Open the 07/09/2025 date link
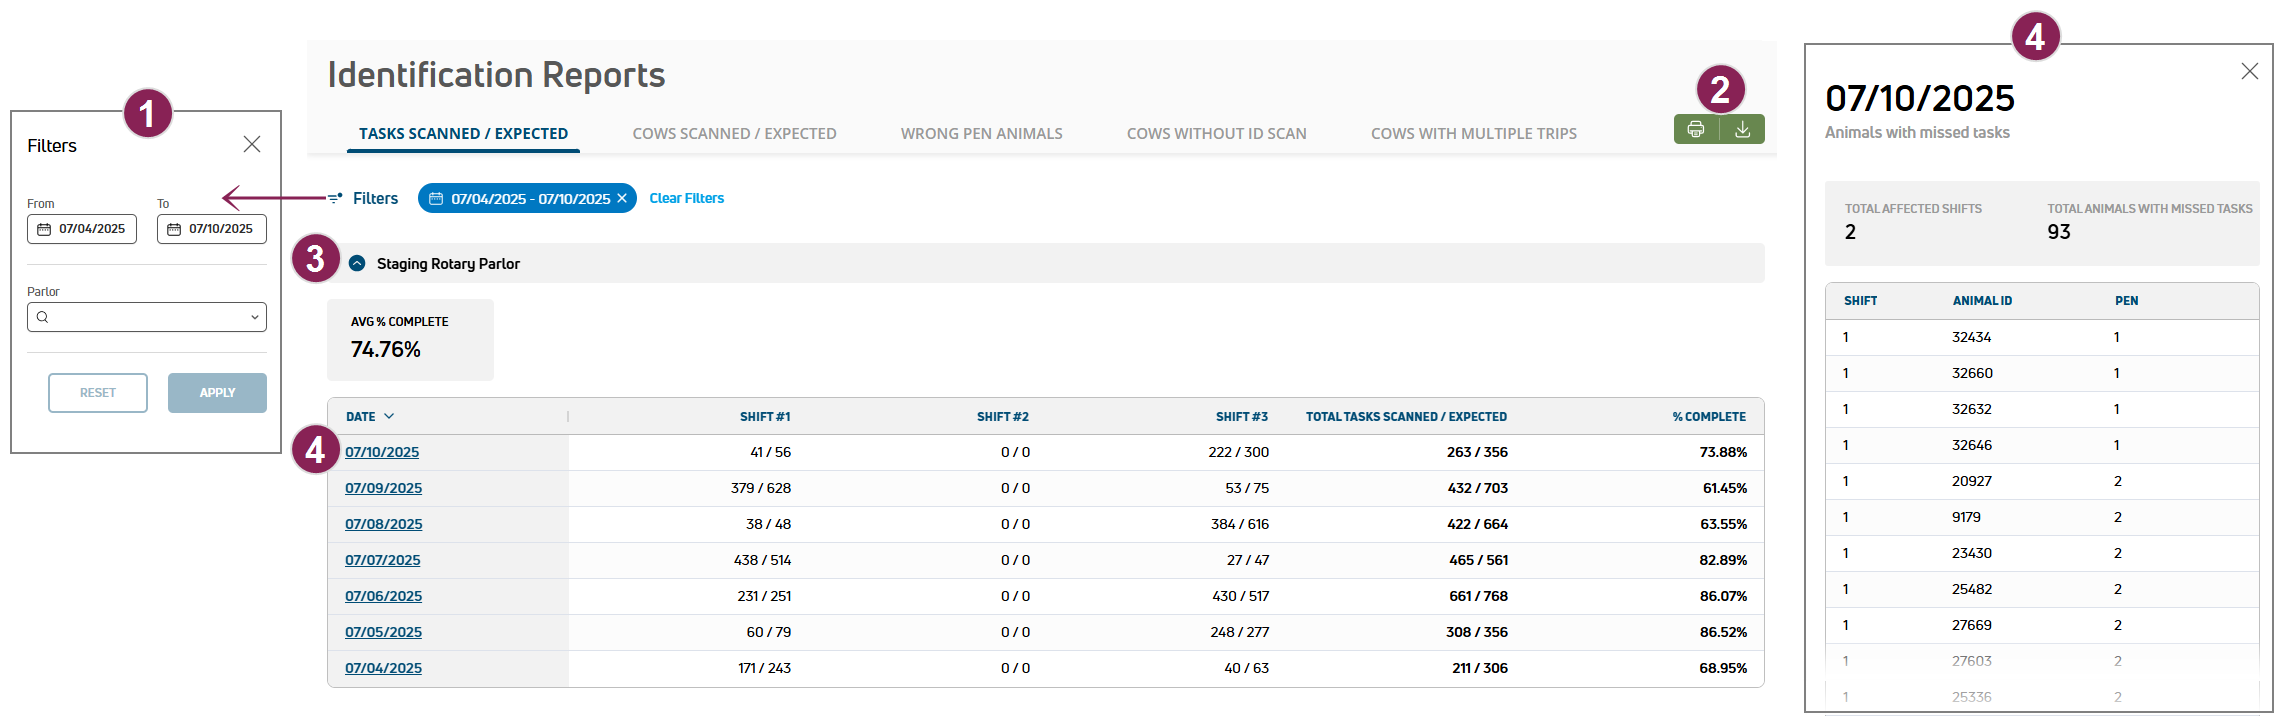 [383, 488]
